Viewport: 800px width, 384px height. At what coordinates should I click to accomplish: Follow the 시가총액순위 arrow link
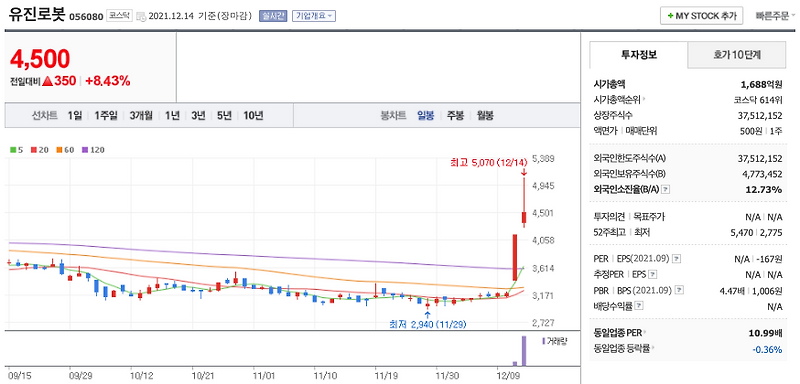point(644,100)
